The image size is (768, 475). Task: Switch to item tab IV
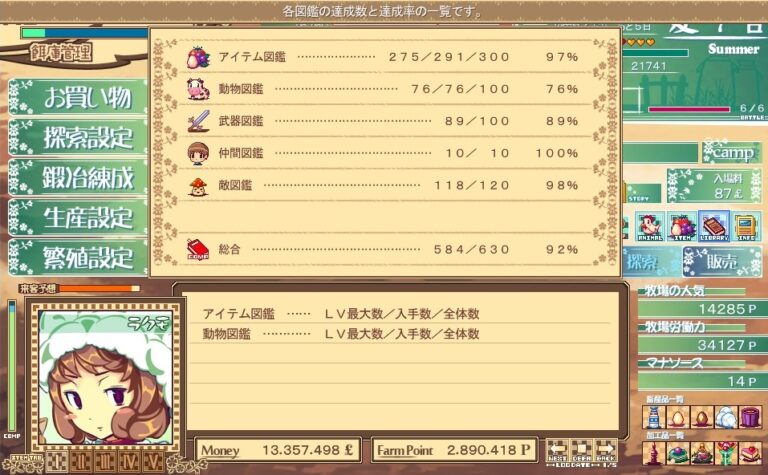tap(129, 462)
